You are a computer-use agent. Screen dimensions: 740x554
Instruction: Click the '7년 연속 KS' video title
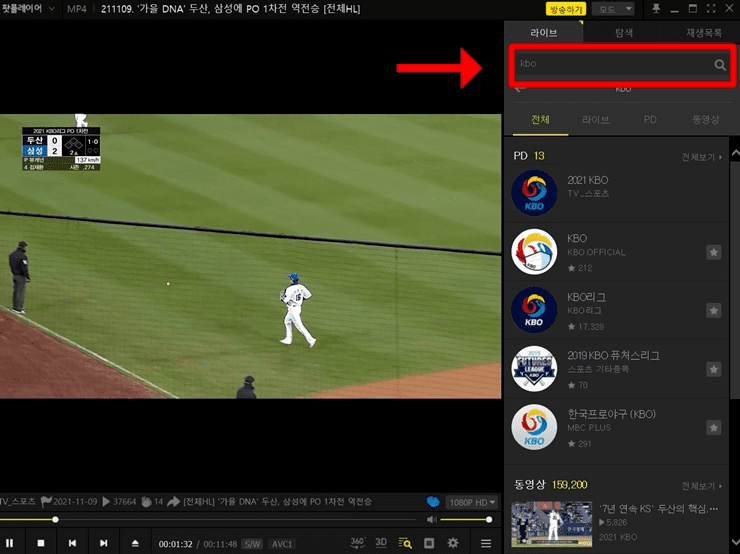(659, 509)
